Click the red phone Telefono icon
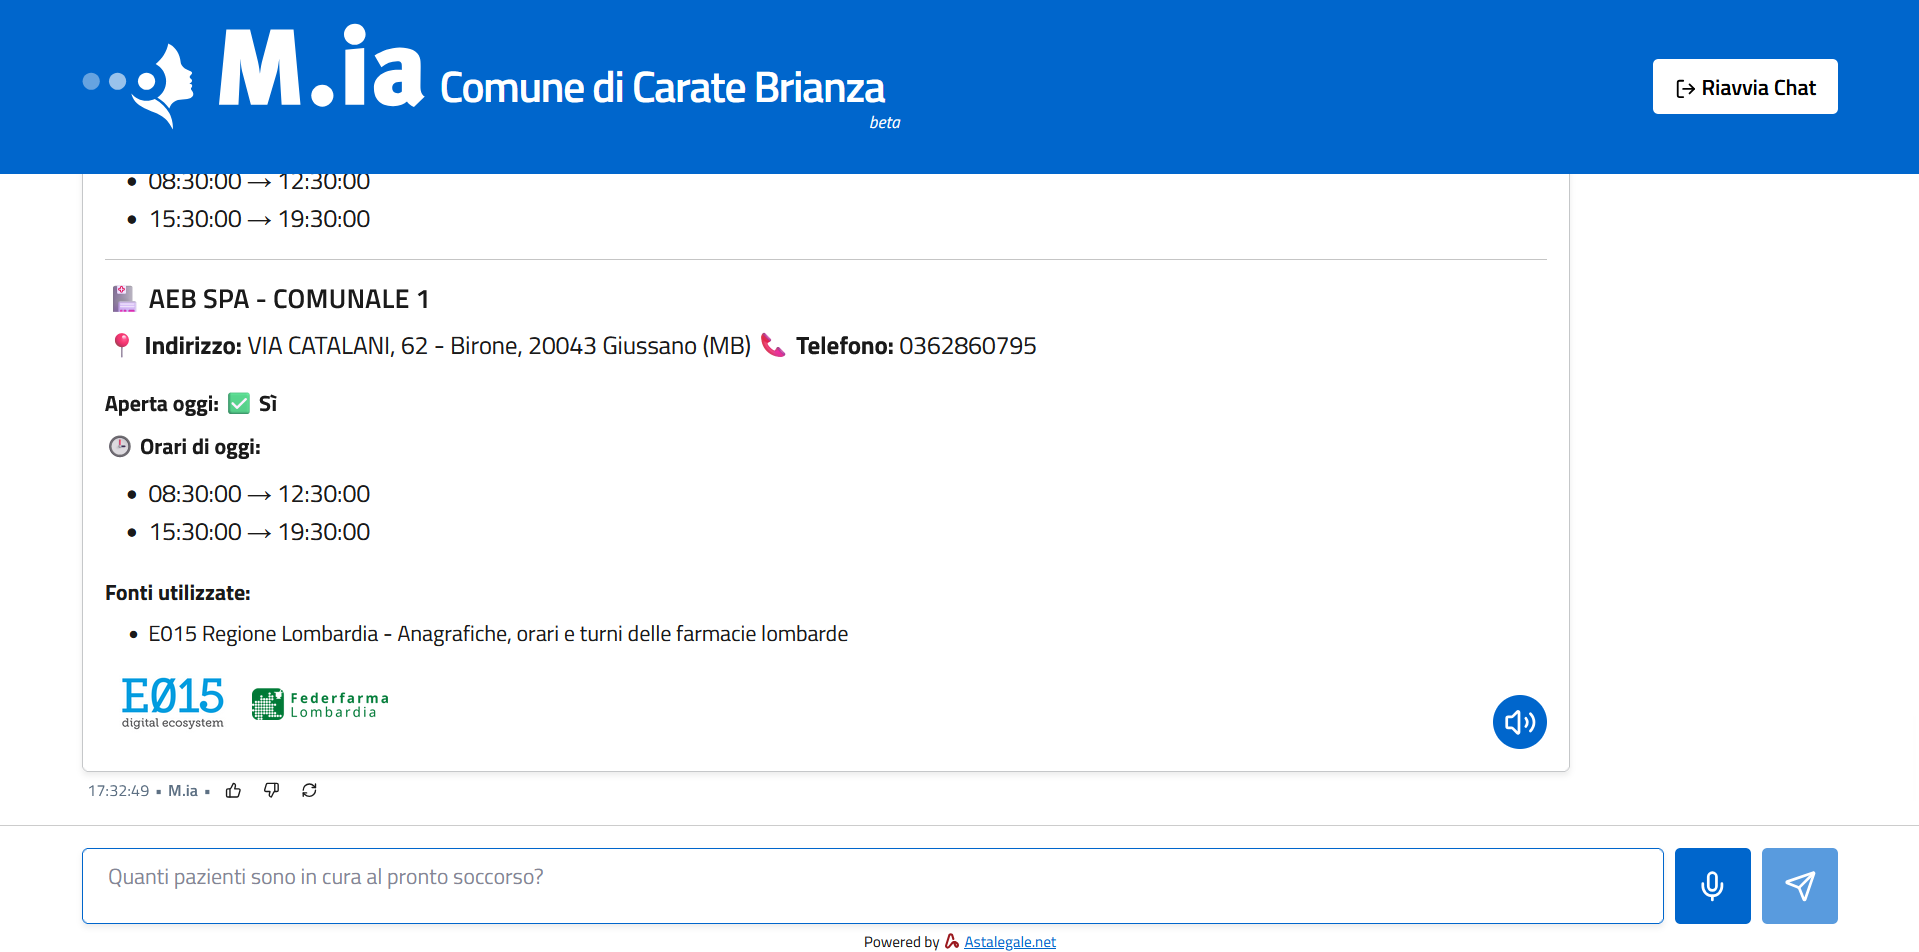 click(x=773, y=345)
